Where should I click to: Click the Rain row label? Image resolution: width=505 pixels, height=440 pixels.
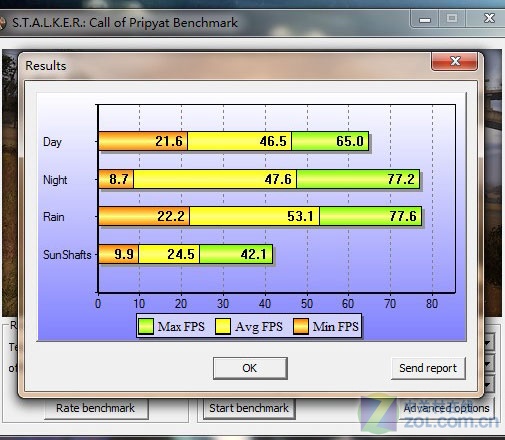click(54, 217)
